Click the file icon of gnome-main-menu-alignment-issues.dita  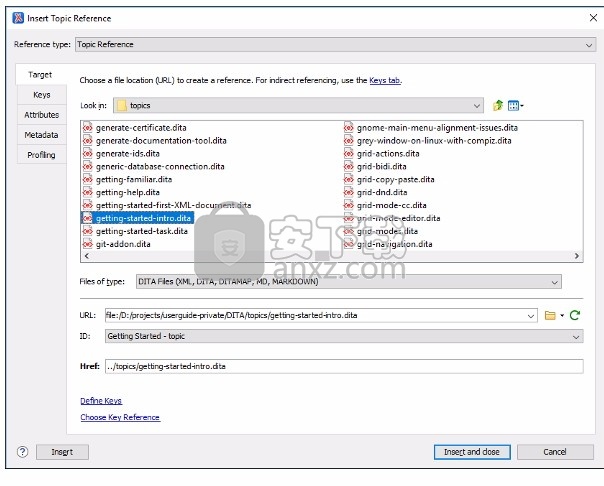coord(349,127)
